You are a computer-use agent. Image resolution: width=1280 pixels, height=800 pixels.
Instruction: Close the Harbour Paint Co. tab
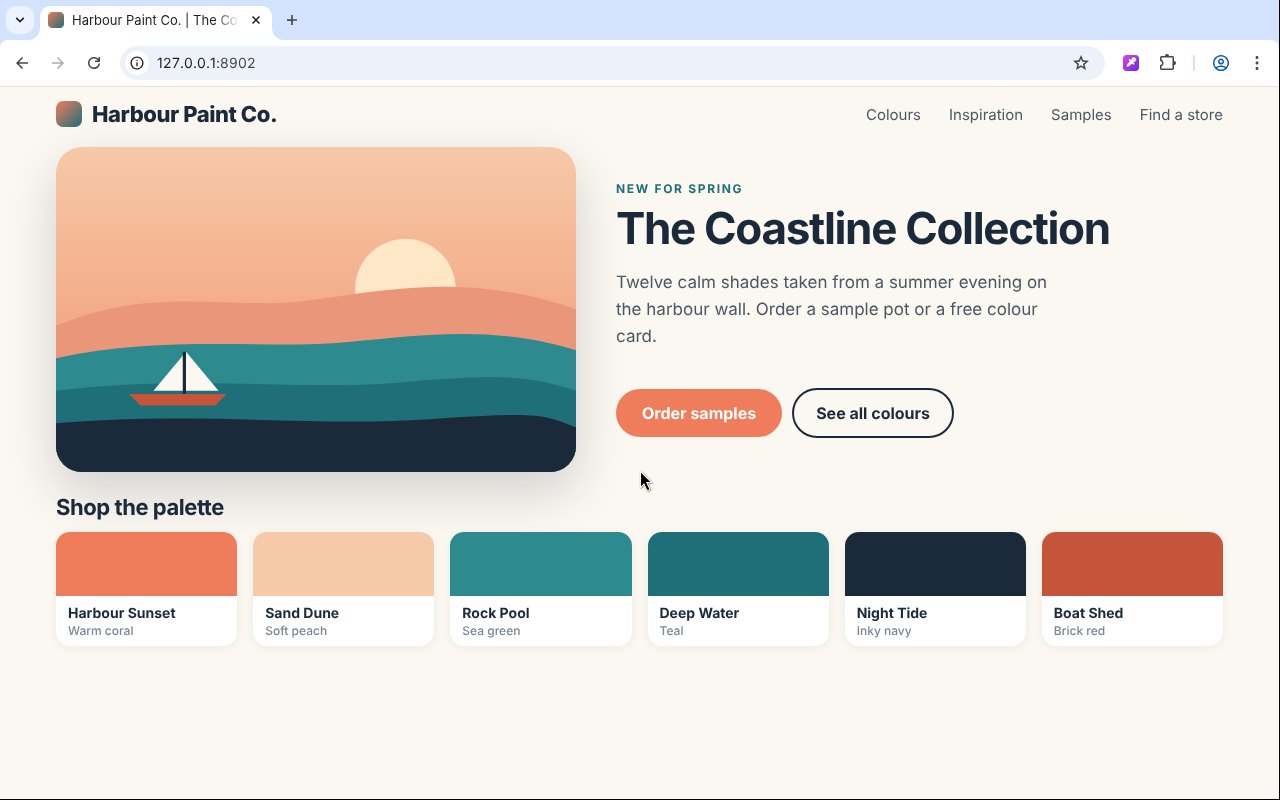256,20
